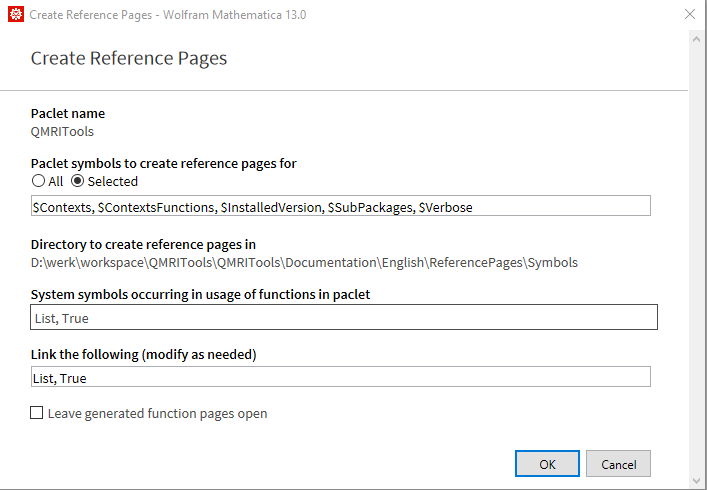Click the scrollbar down arrow
Viewport: 707px width, 490px height.
[696, 481]
